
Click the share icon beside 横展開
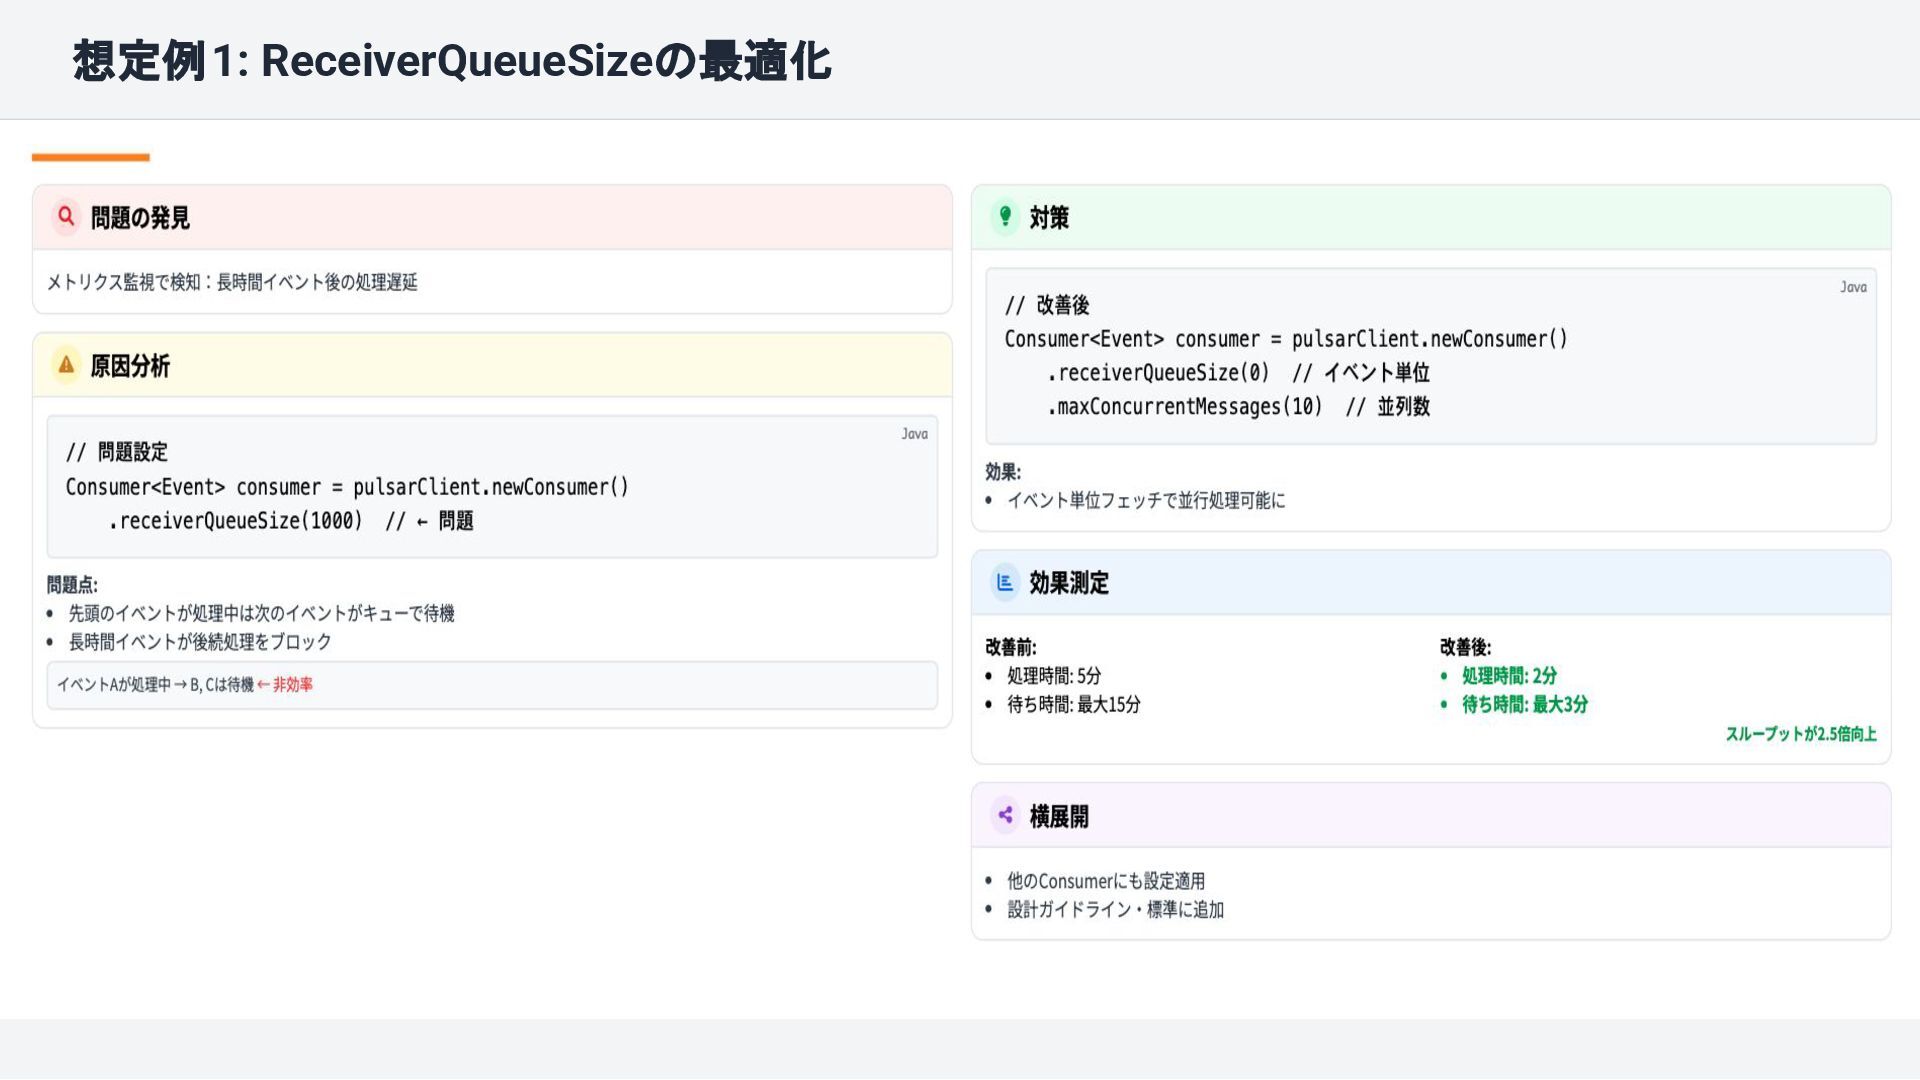[1005, 815]
